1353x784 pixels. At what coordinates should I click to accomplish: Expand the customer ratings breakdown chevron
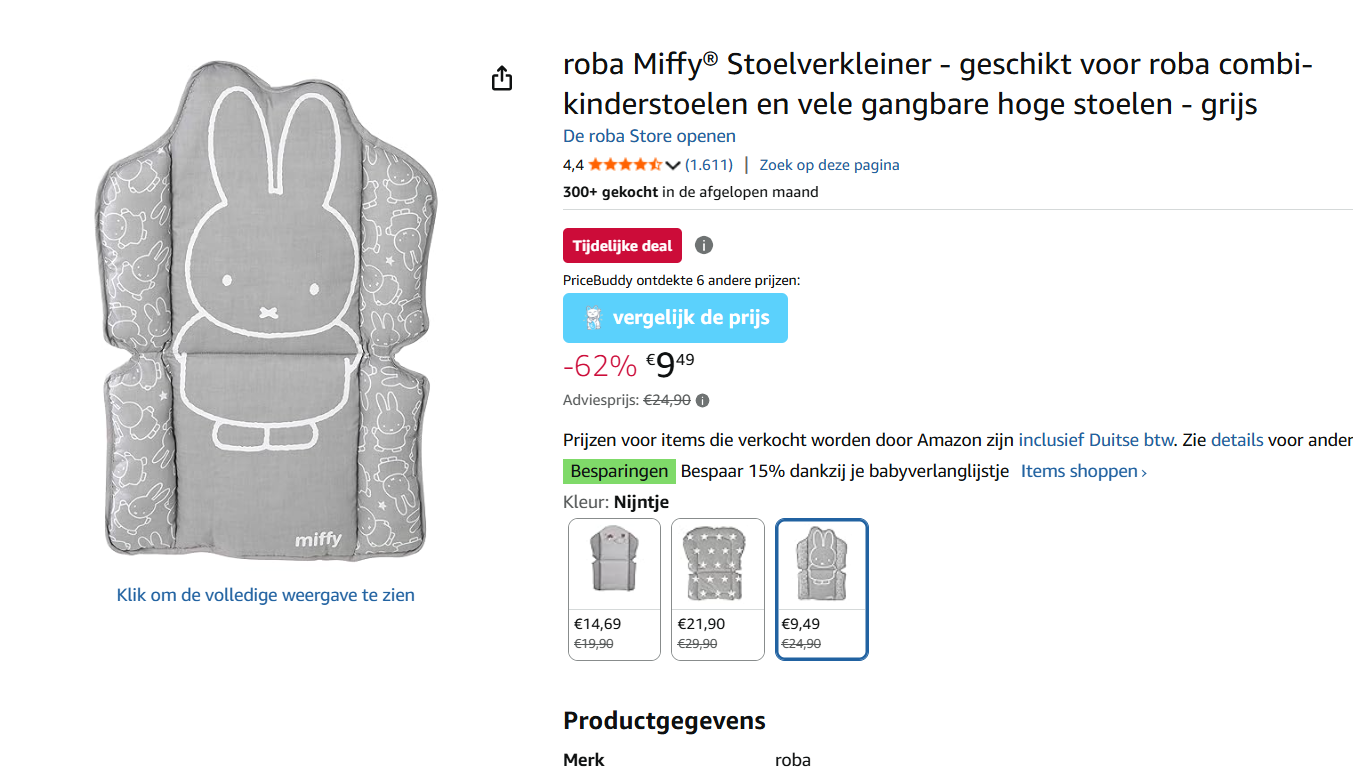[x=674, y=164]
